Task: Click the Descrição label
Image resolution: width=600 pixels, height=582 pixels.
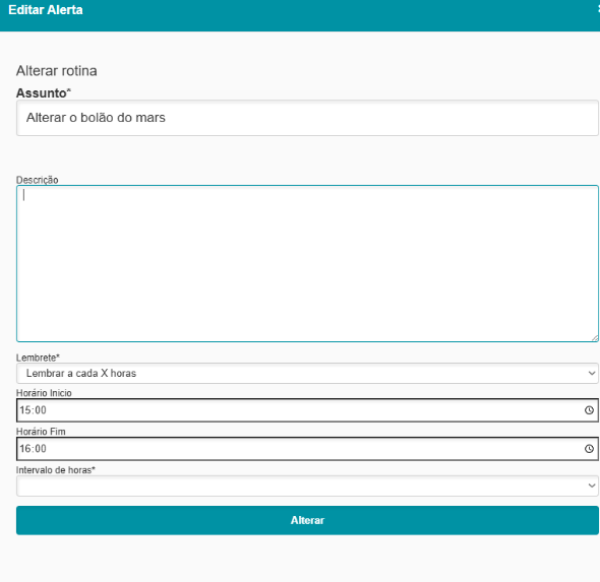Action: click(x=37, y=180)
